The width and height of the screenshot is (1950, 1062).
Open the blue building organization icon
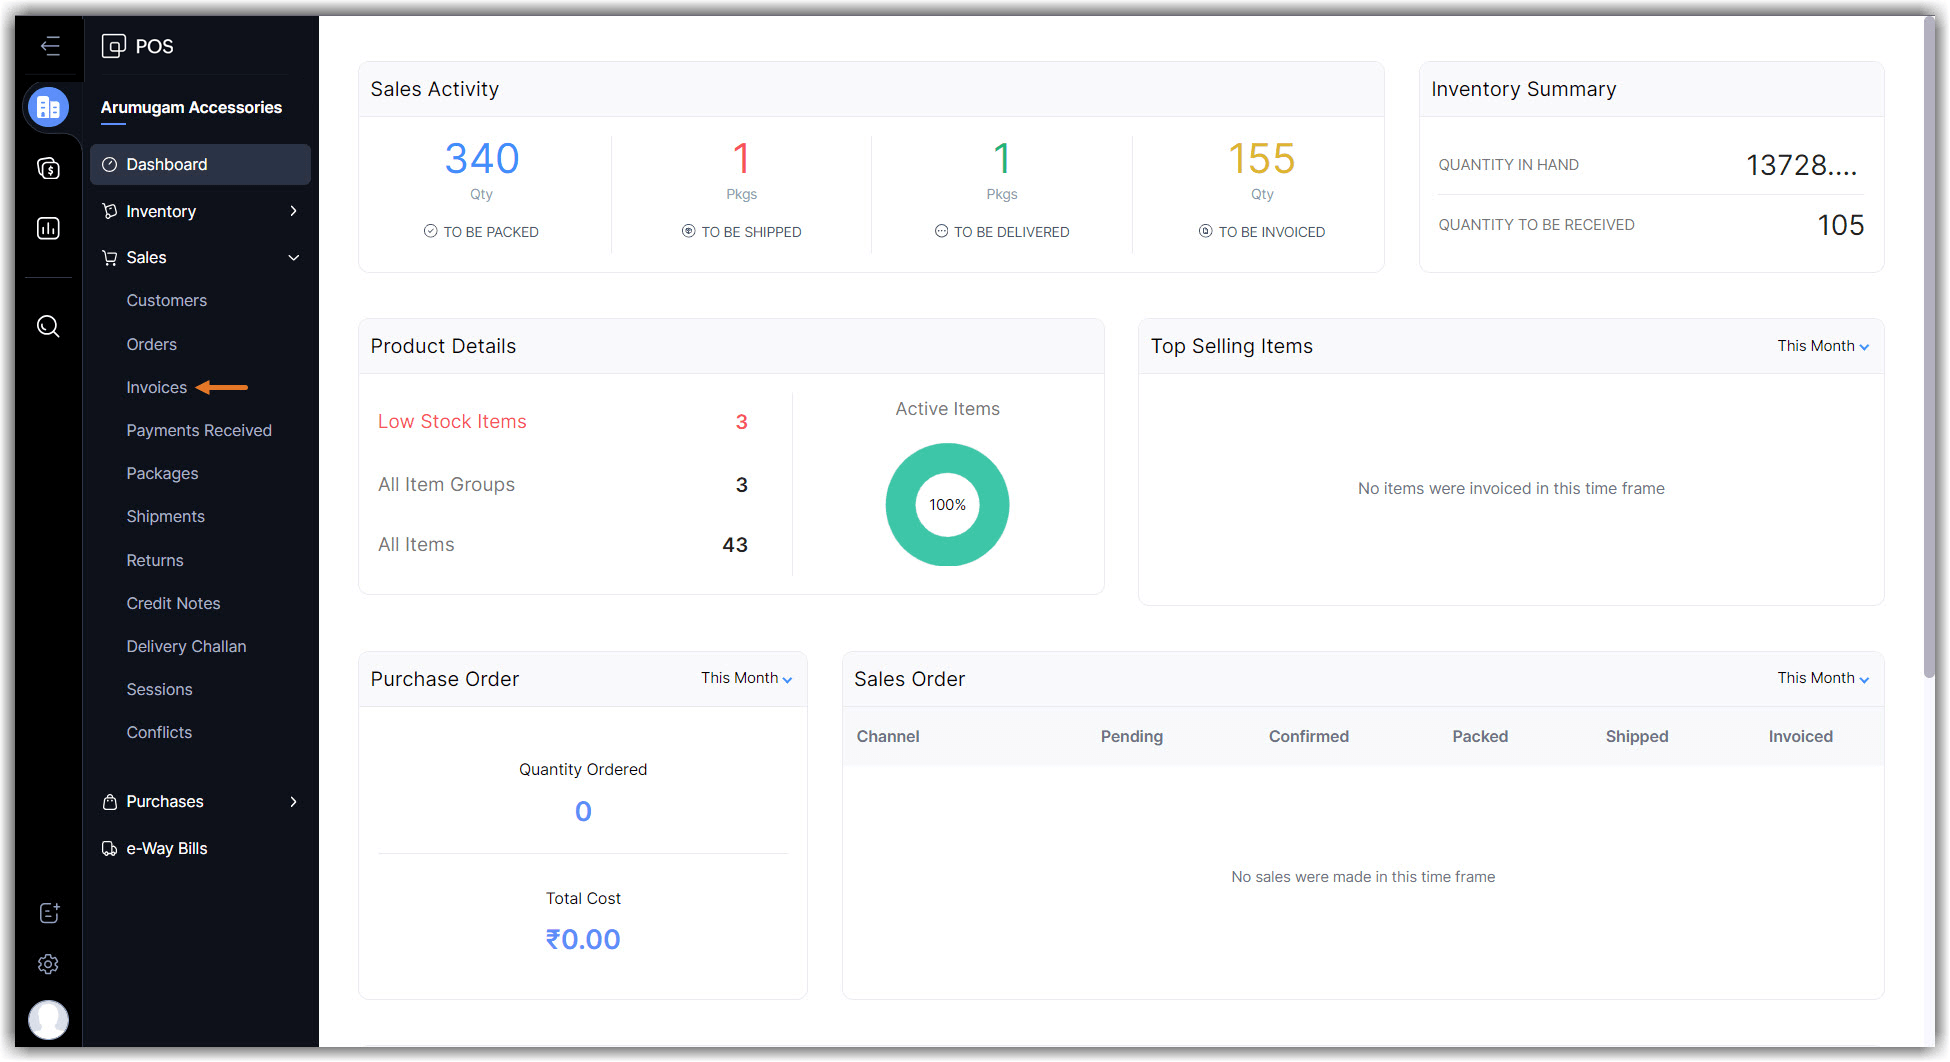[x=48, y=107]
